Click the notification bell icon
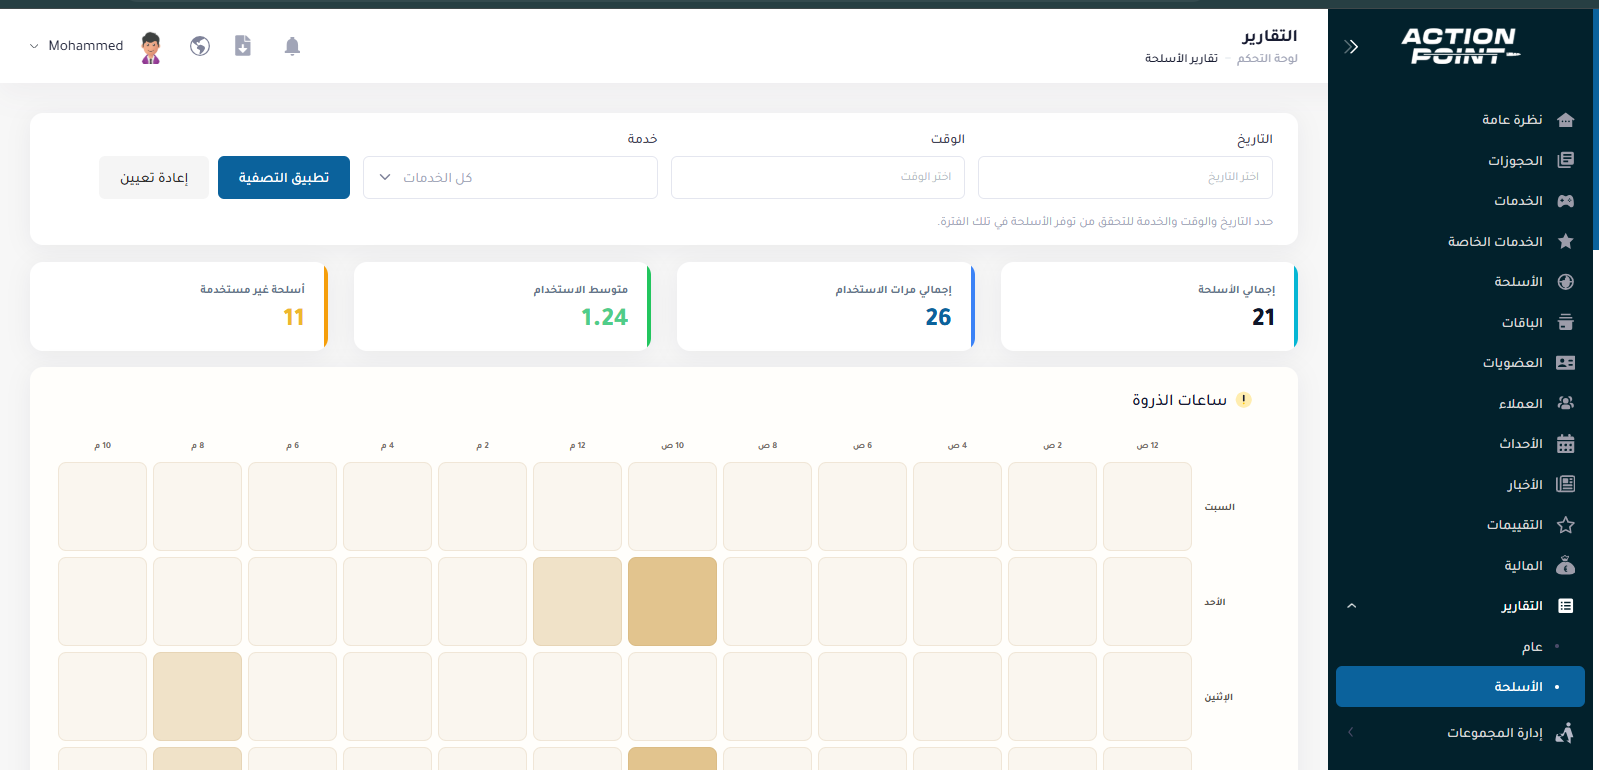The height and width of the screenshot is (770, 1599). click(292, 46)
